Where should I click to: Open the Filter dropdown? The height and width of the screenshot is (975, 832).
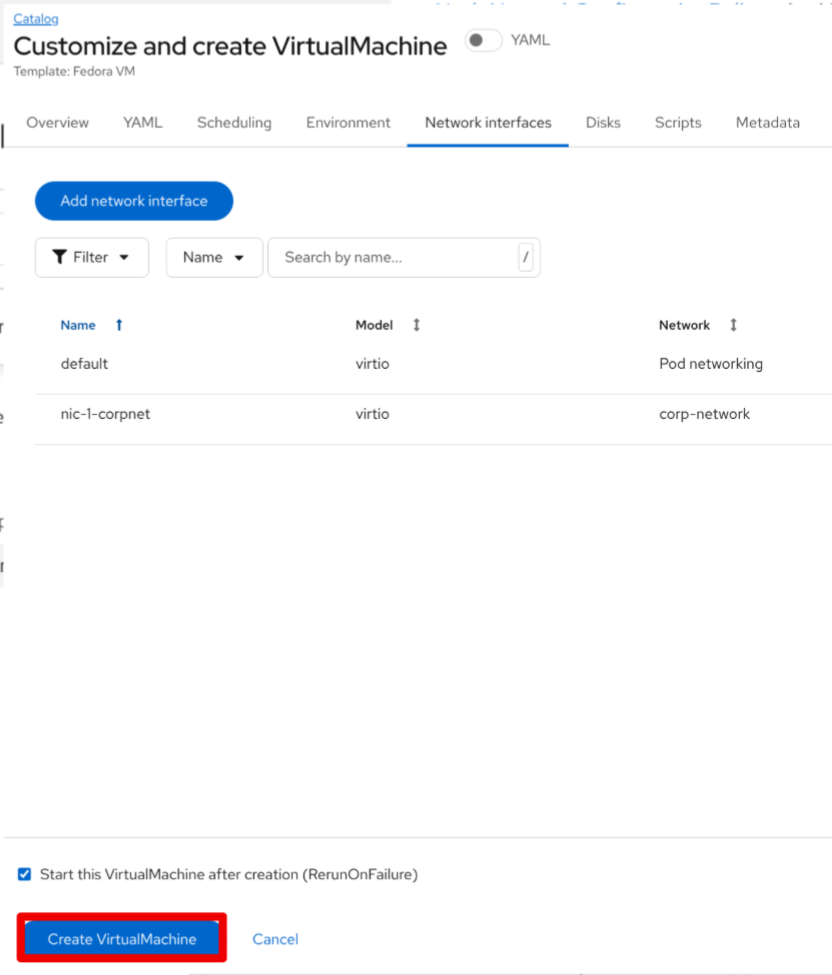coord(91,257)
